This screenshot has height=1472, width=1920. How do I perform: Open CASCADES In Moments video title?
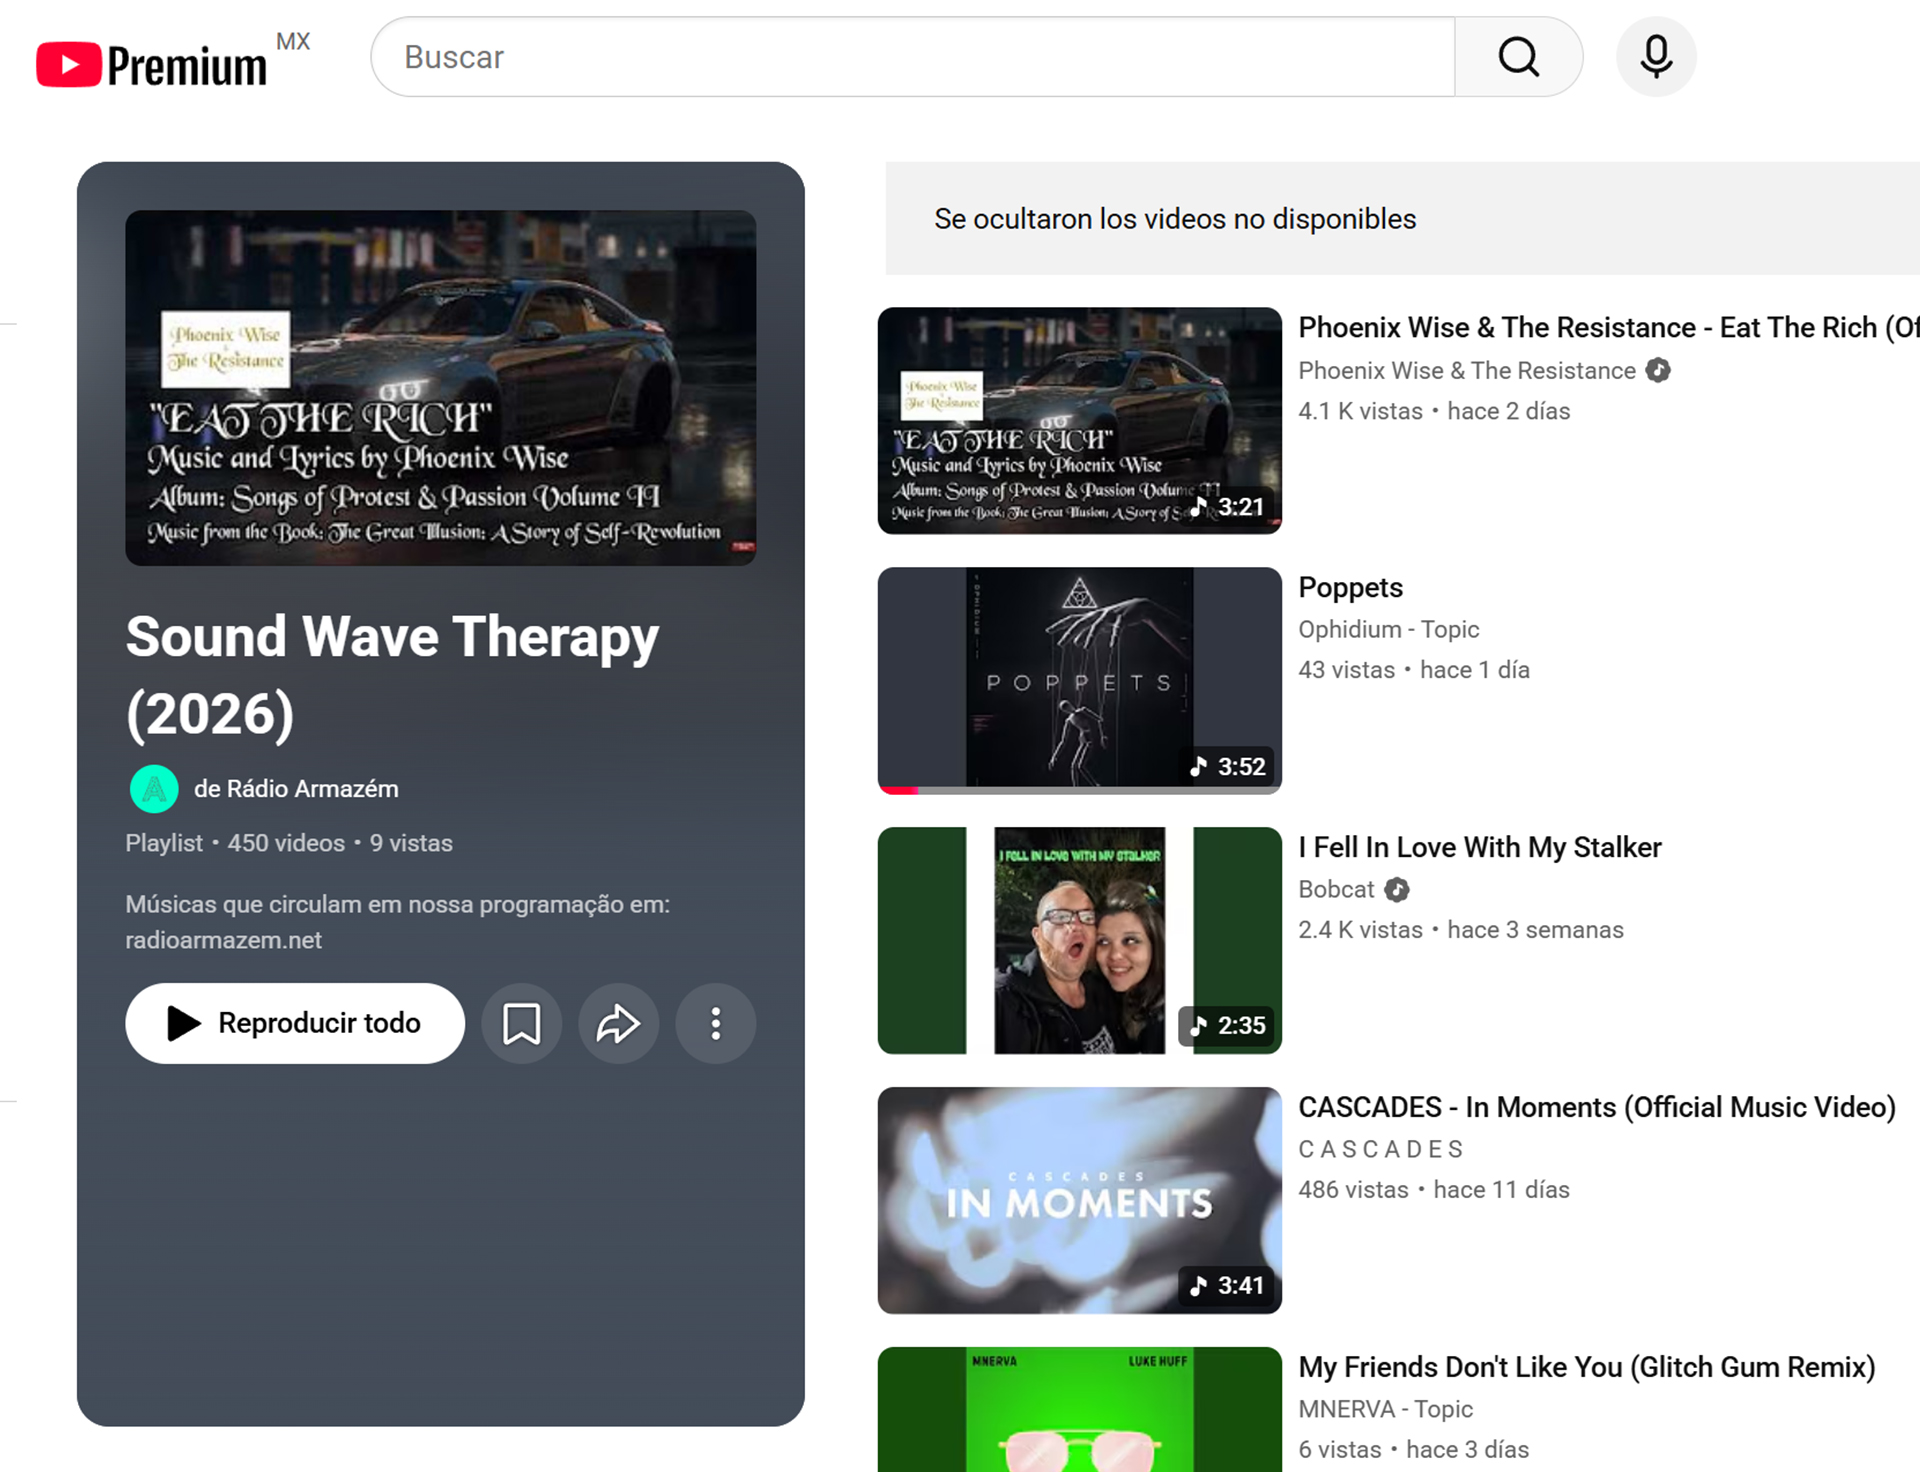pos(1597,1108)
